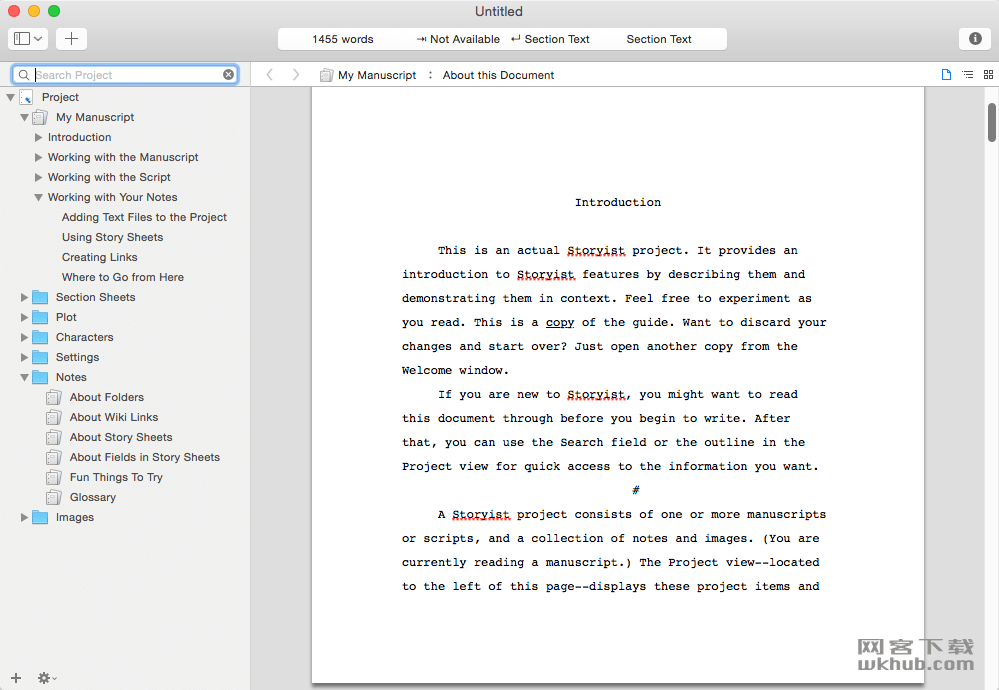This screenshot has width=999, height=690.
Task: Collapse the Project root node
Action: 10,97
